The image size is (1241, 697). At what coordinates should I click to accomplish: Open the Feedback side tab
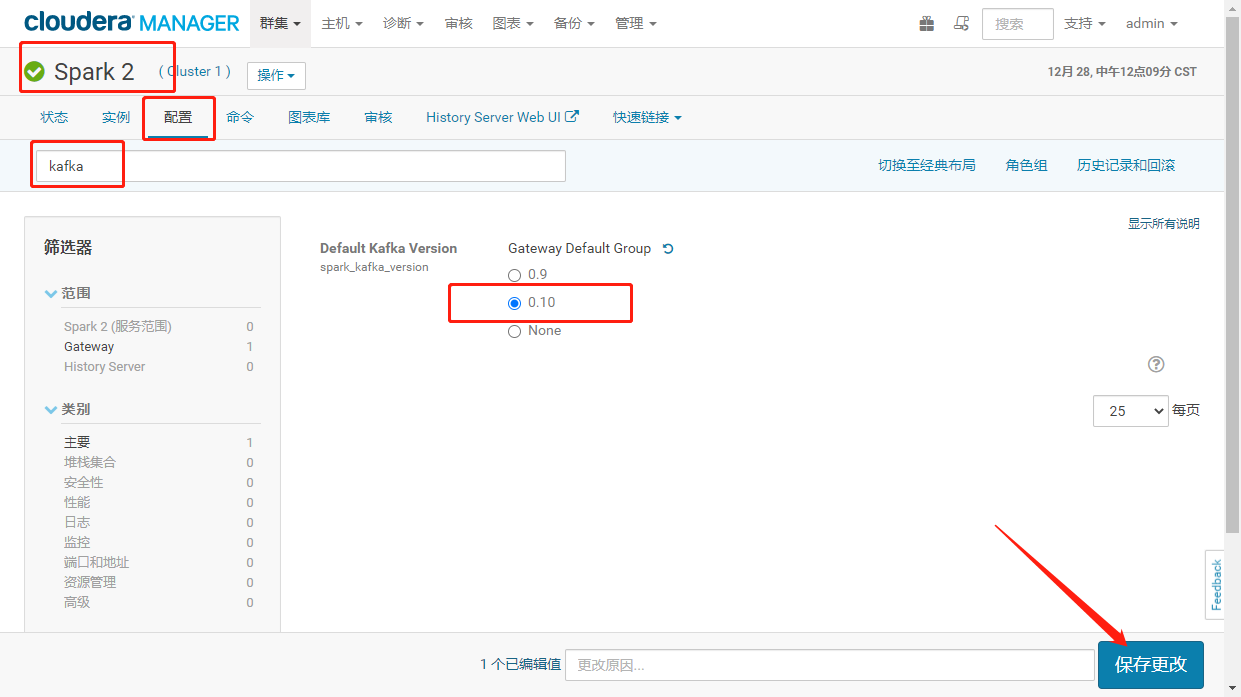[1216, 585]
